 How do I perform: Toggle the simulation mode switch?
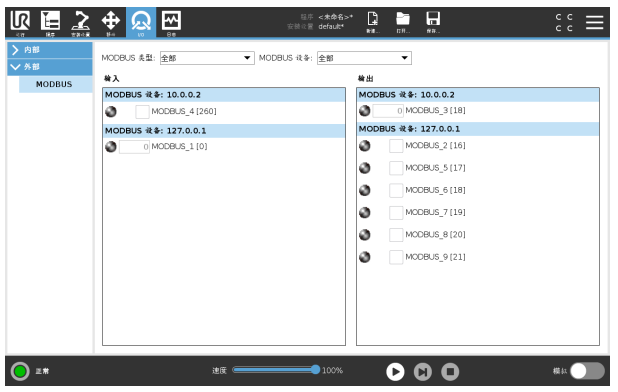click(x=587, y=371)
